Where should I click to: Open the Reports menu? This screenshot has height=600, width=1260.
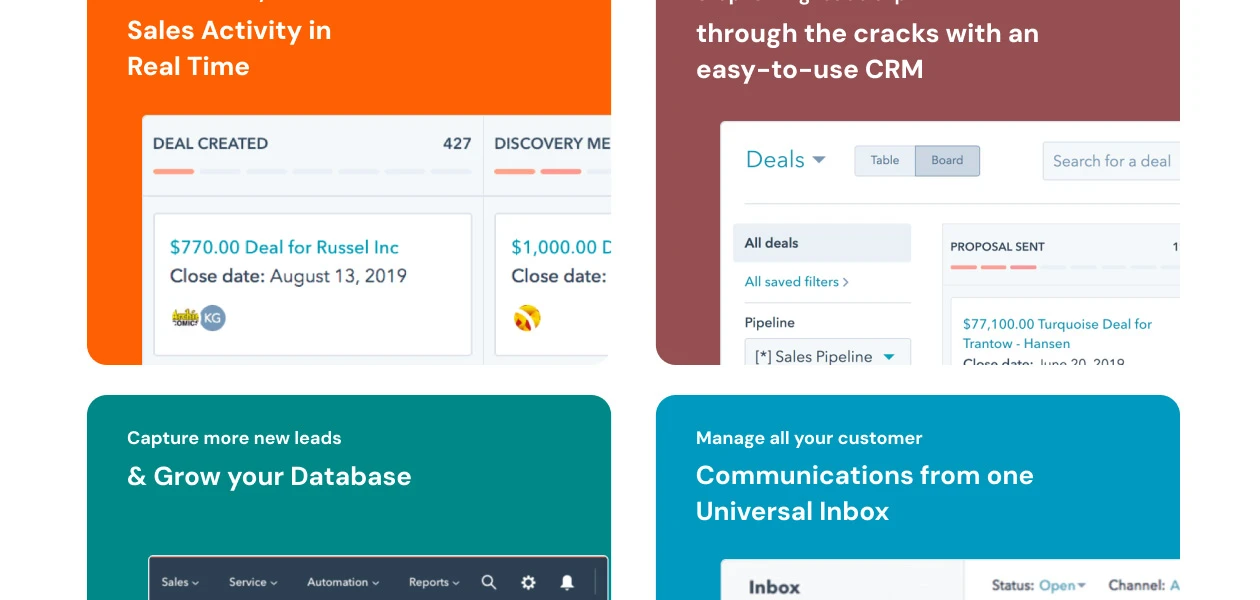pyautogui.click(x=434, y=582)
